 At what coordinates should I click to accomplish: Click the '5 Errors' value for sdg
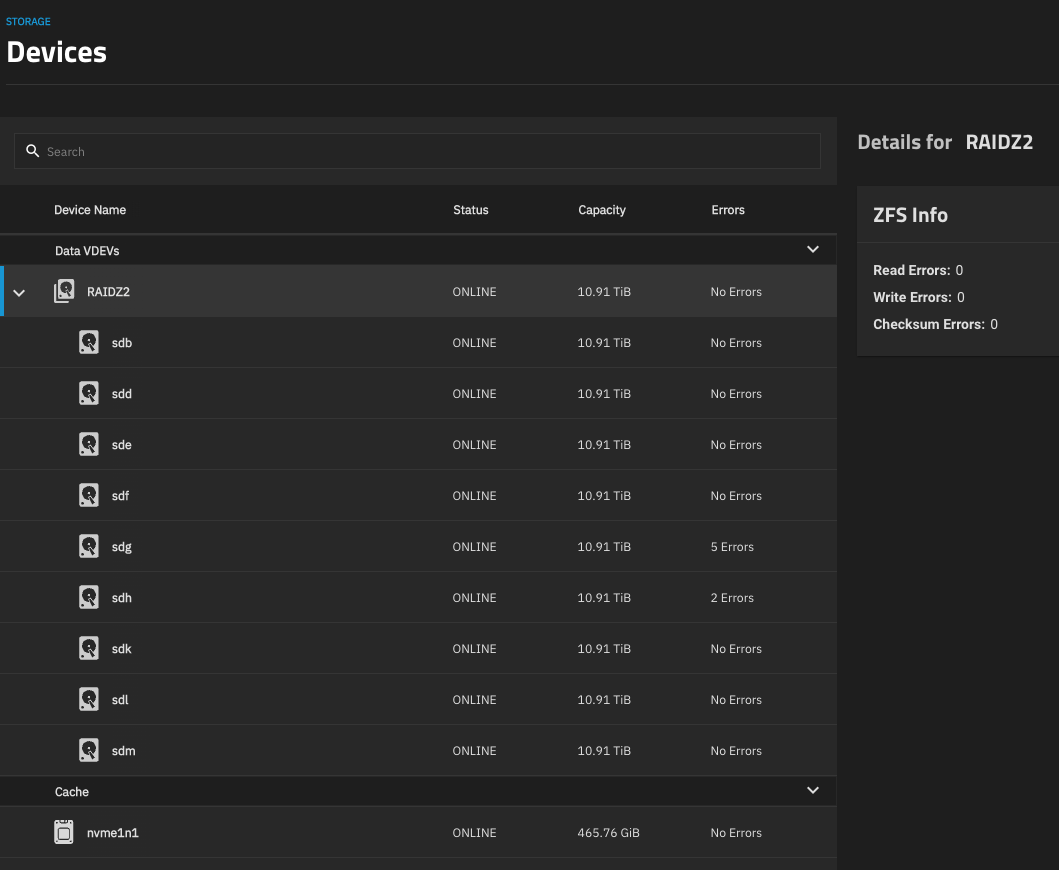[x=732, y=546]
